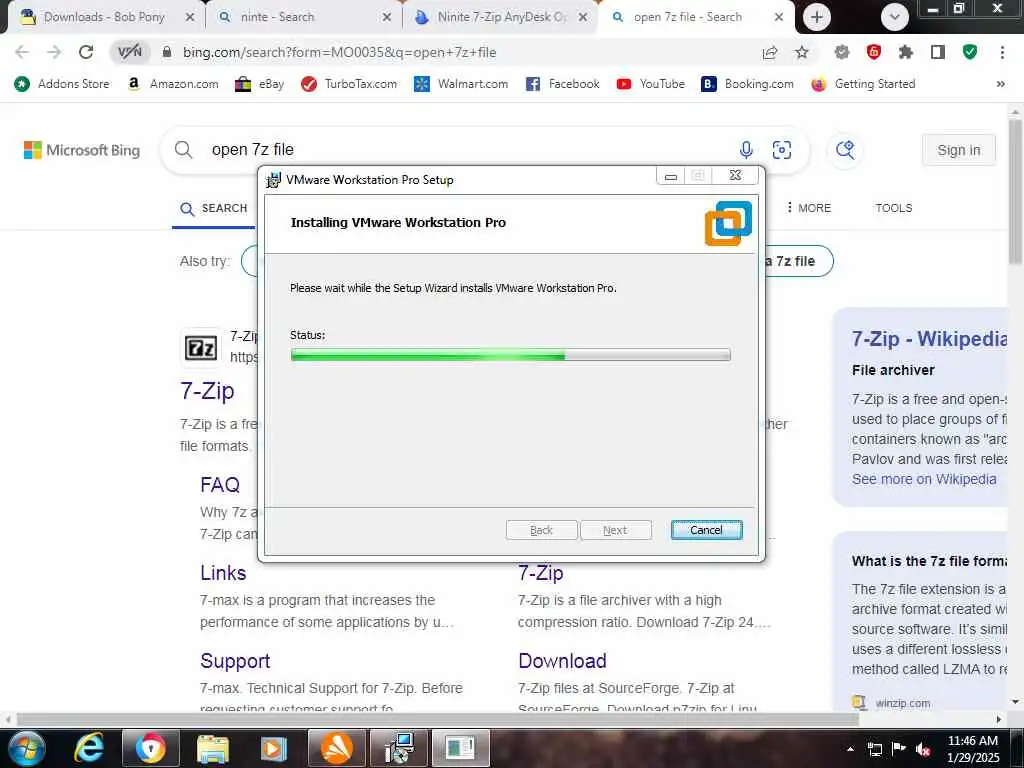The image size is (1024, 768).
Task: Select the SEARCH tab on Bing
Action: pyautogui.click(x=214, y=208)
